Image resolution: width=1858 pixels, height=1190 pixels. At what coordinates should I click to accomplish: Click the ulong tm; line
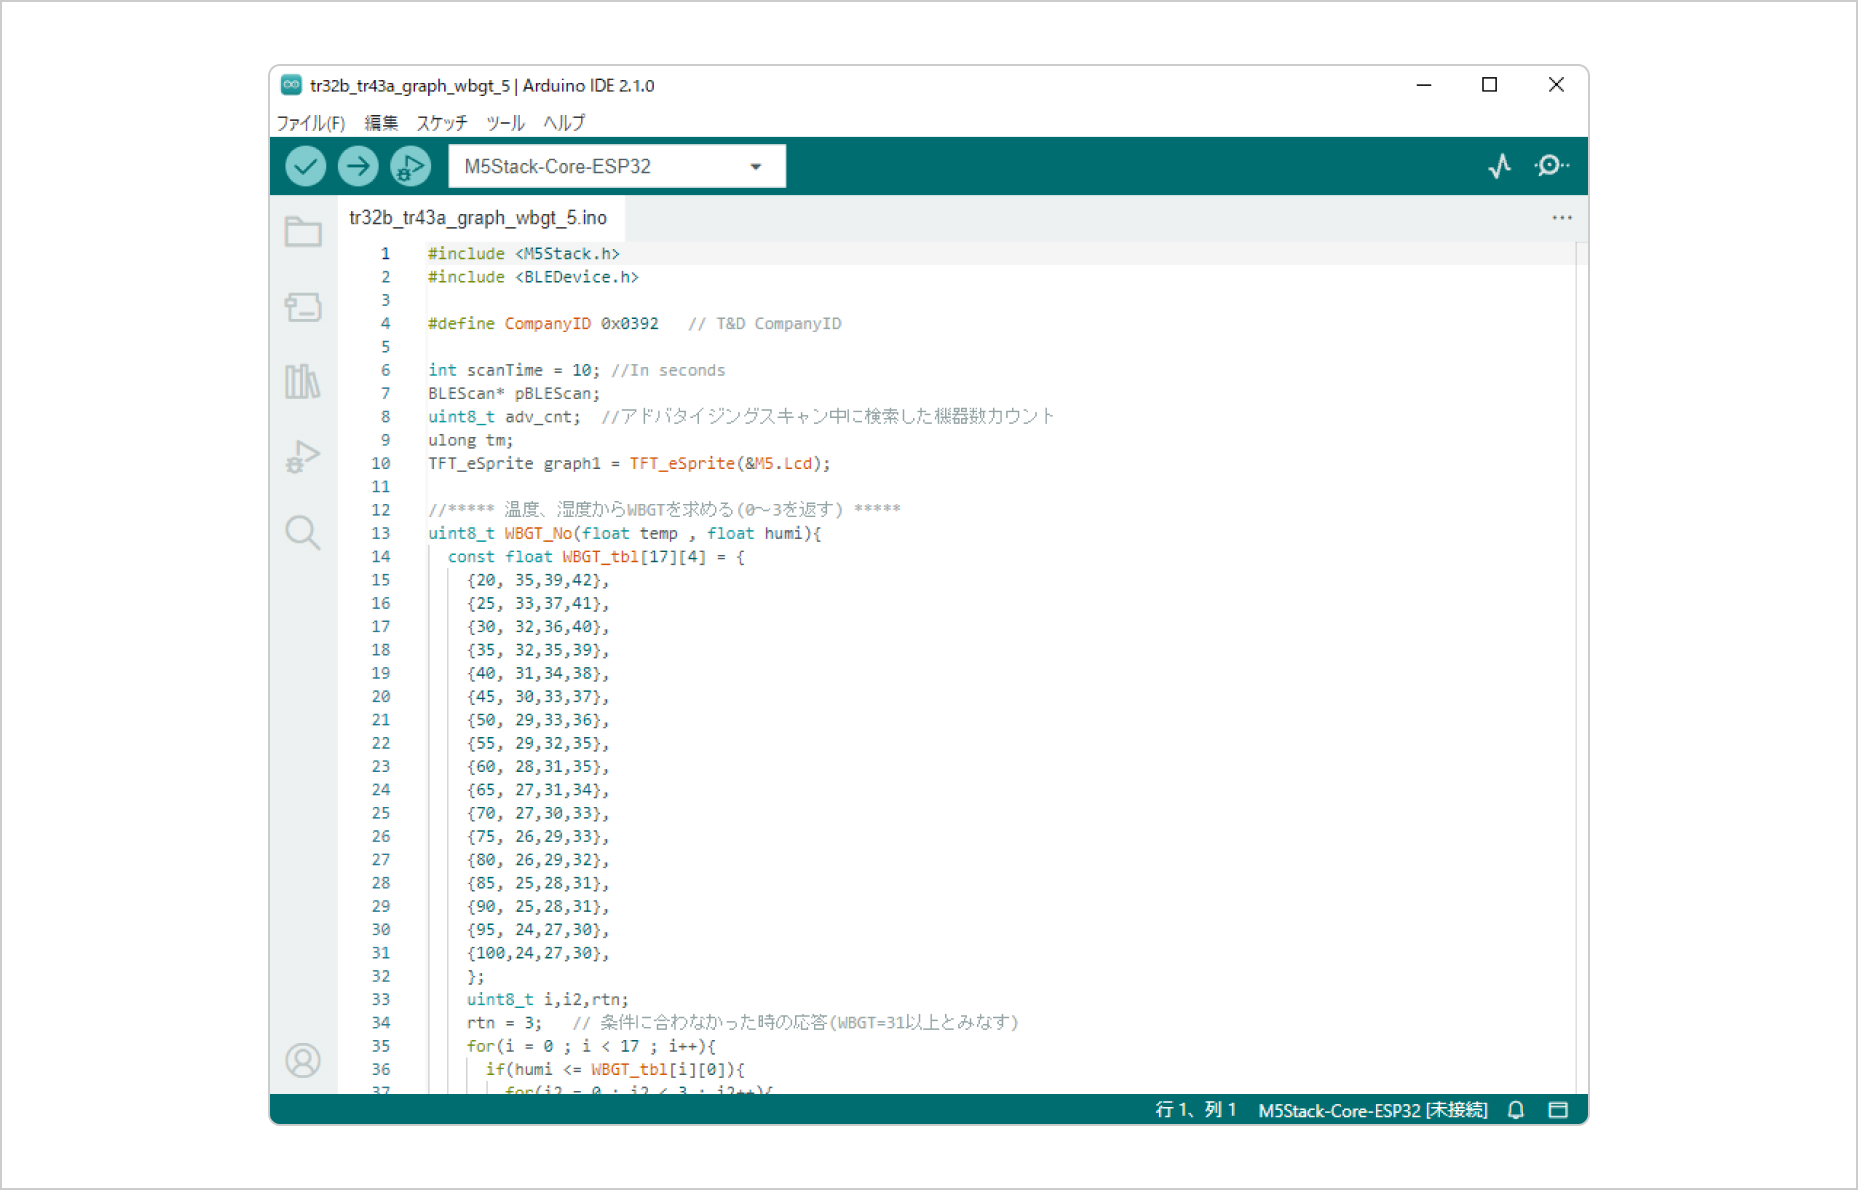pos(470,440)
